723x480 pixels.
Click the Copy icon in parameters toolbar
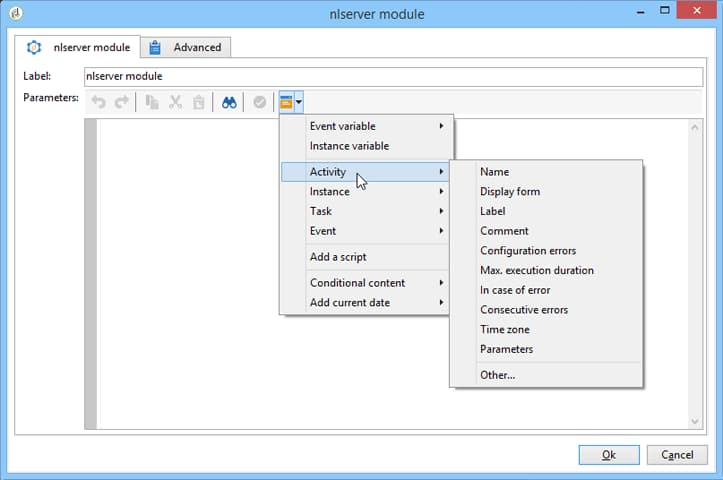pyautogui.click(x=152, y=102)
